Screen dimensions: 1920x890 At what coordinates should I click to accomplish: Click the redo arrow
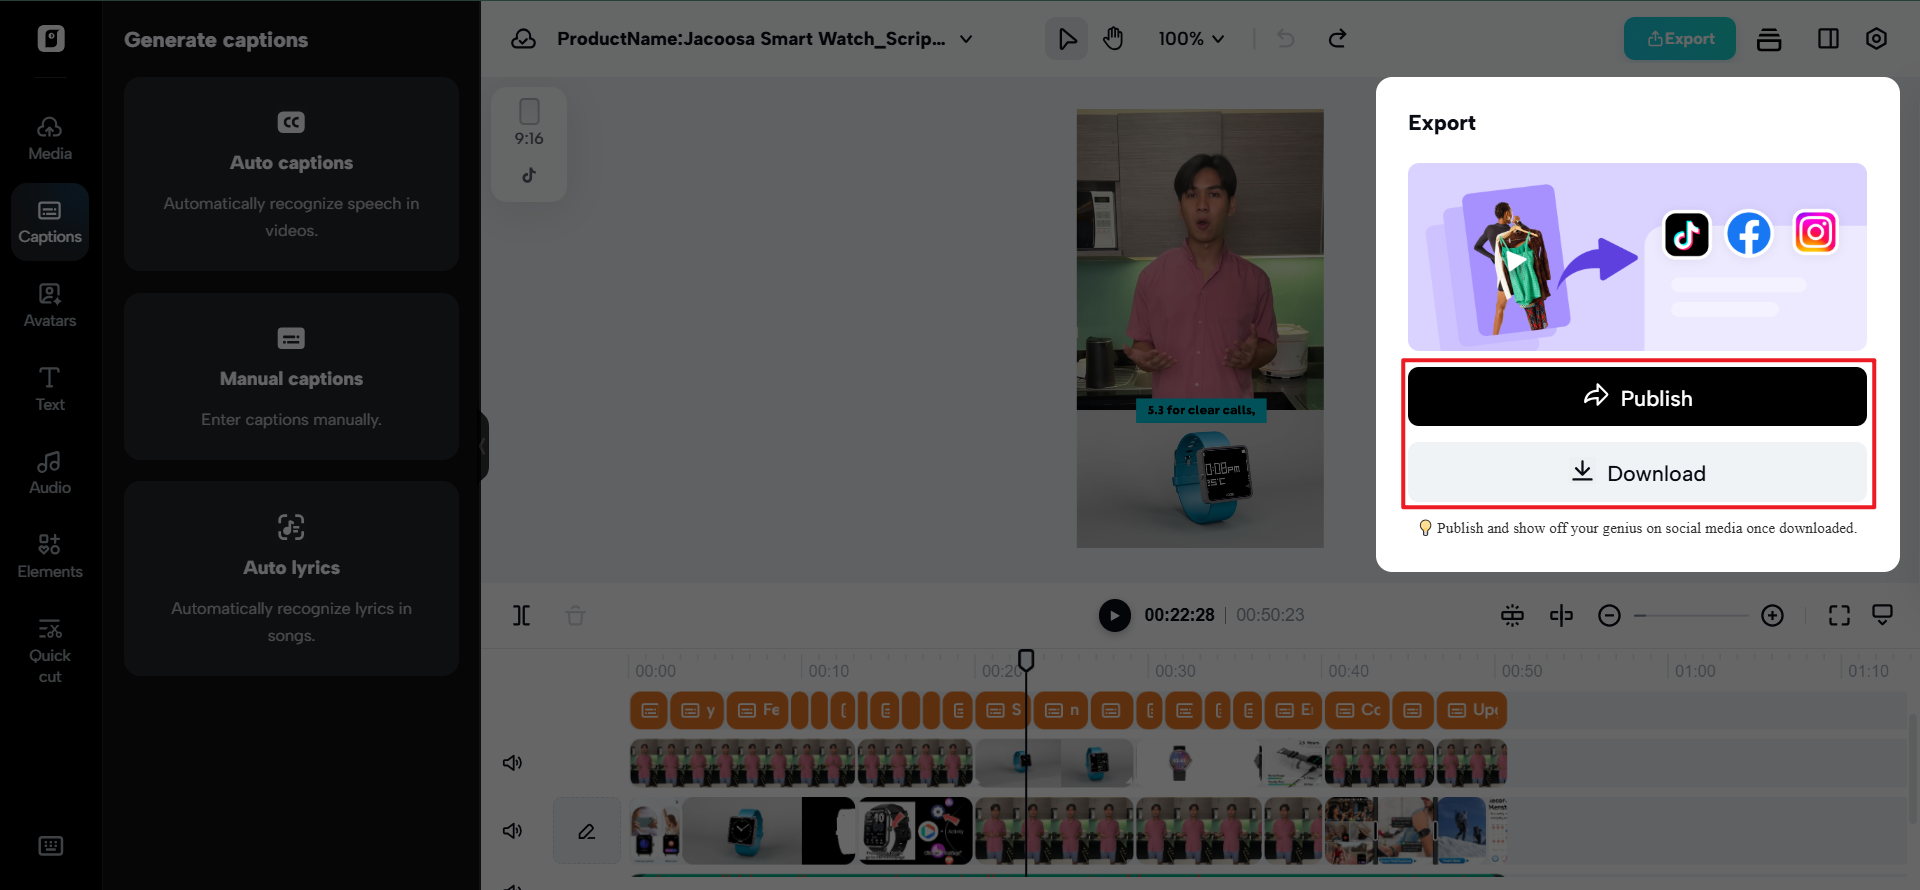[x=1337, y=39]
